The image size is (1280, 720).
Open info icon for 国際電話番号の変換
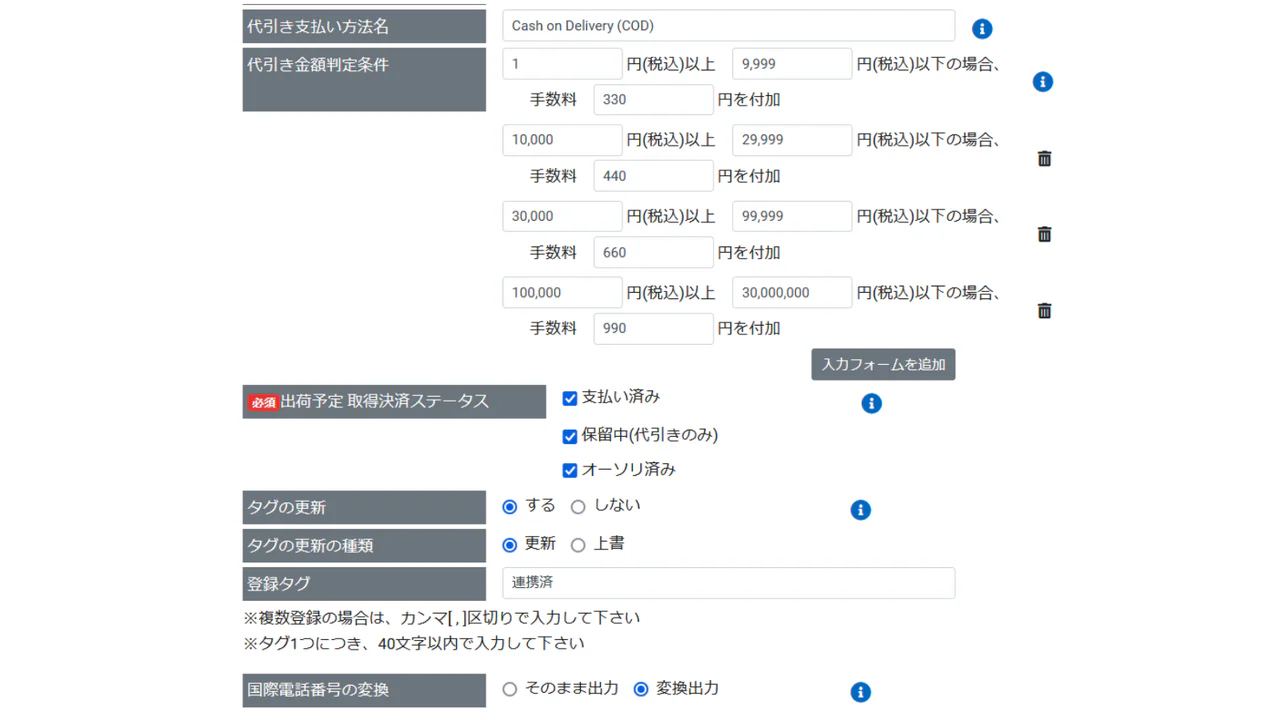tap(860, 692)
